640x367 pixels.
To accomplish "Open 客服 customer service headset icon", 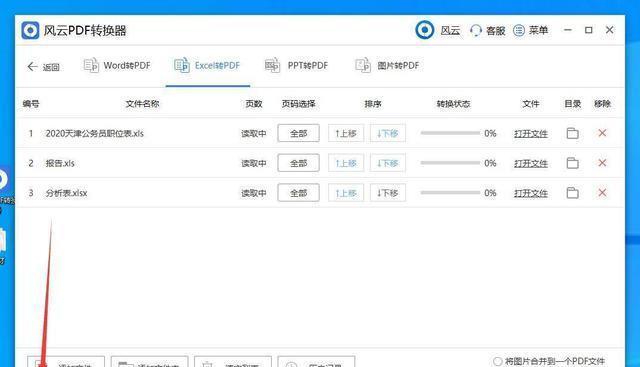I will pyautogui.click(x=476, y=30).
